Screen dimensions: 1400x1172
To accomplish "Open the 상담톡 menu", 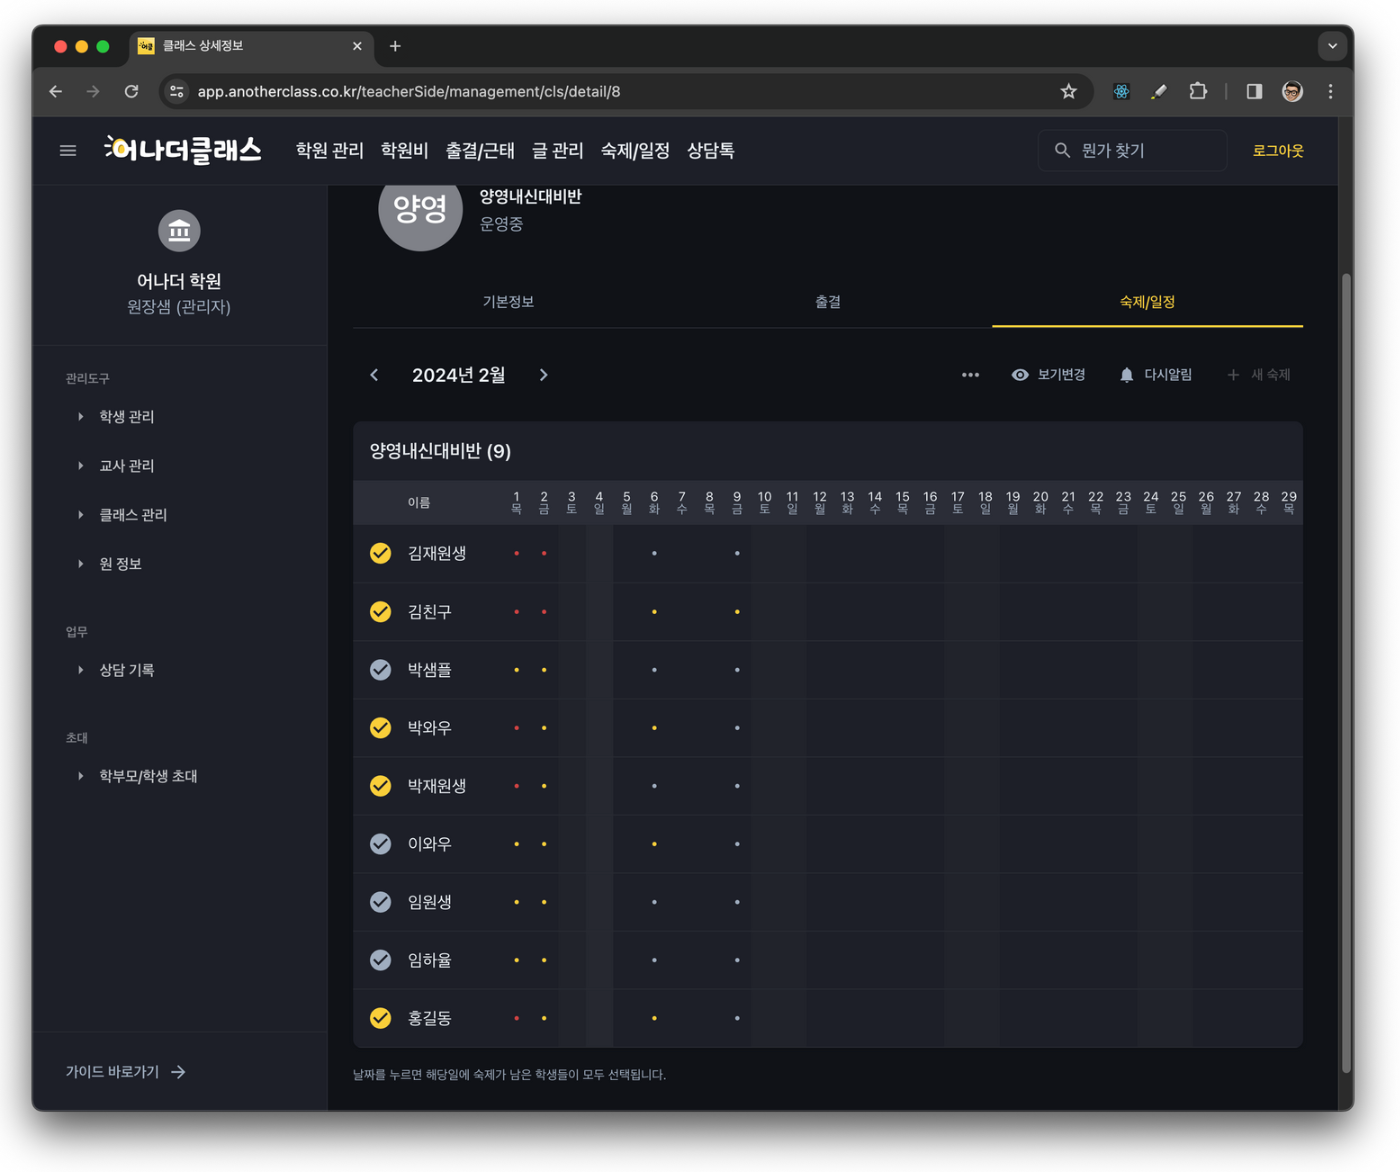I will 711,150.
